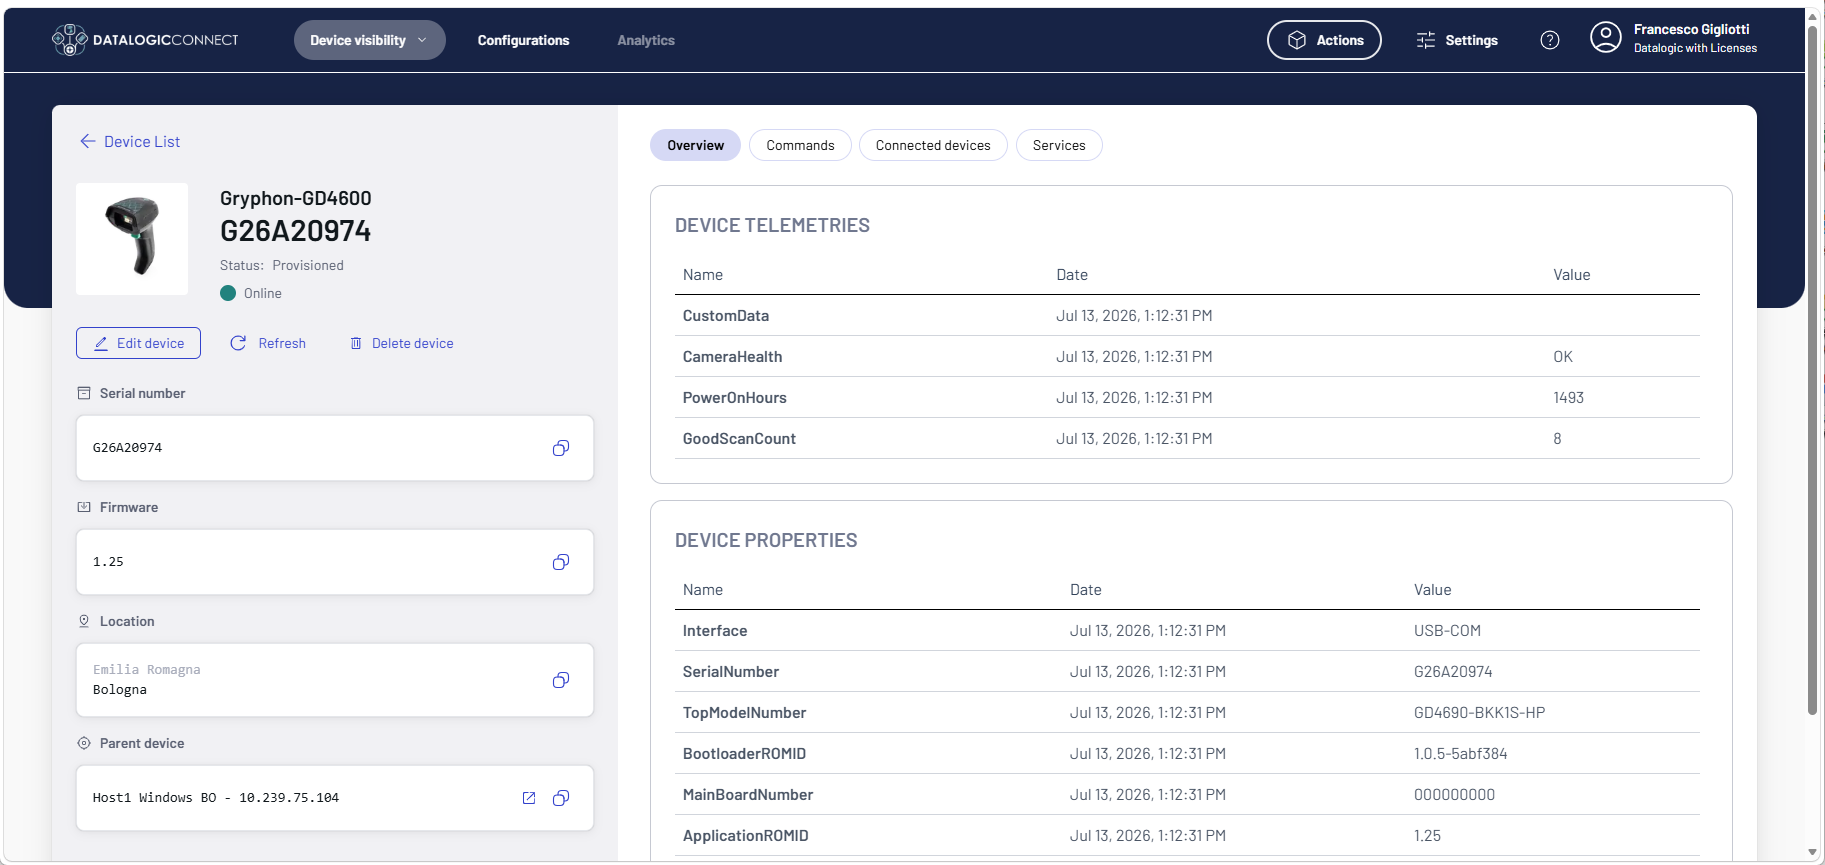Click the ApplicationROMID property name

click(x=746, y=836)
